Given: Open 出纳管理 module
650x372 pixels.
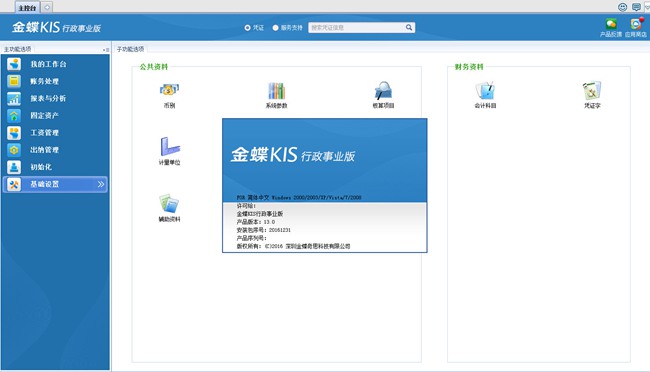Looking at the screenshot, I should pyautogui.click(x=55, y=150).
